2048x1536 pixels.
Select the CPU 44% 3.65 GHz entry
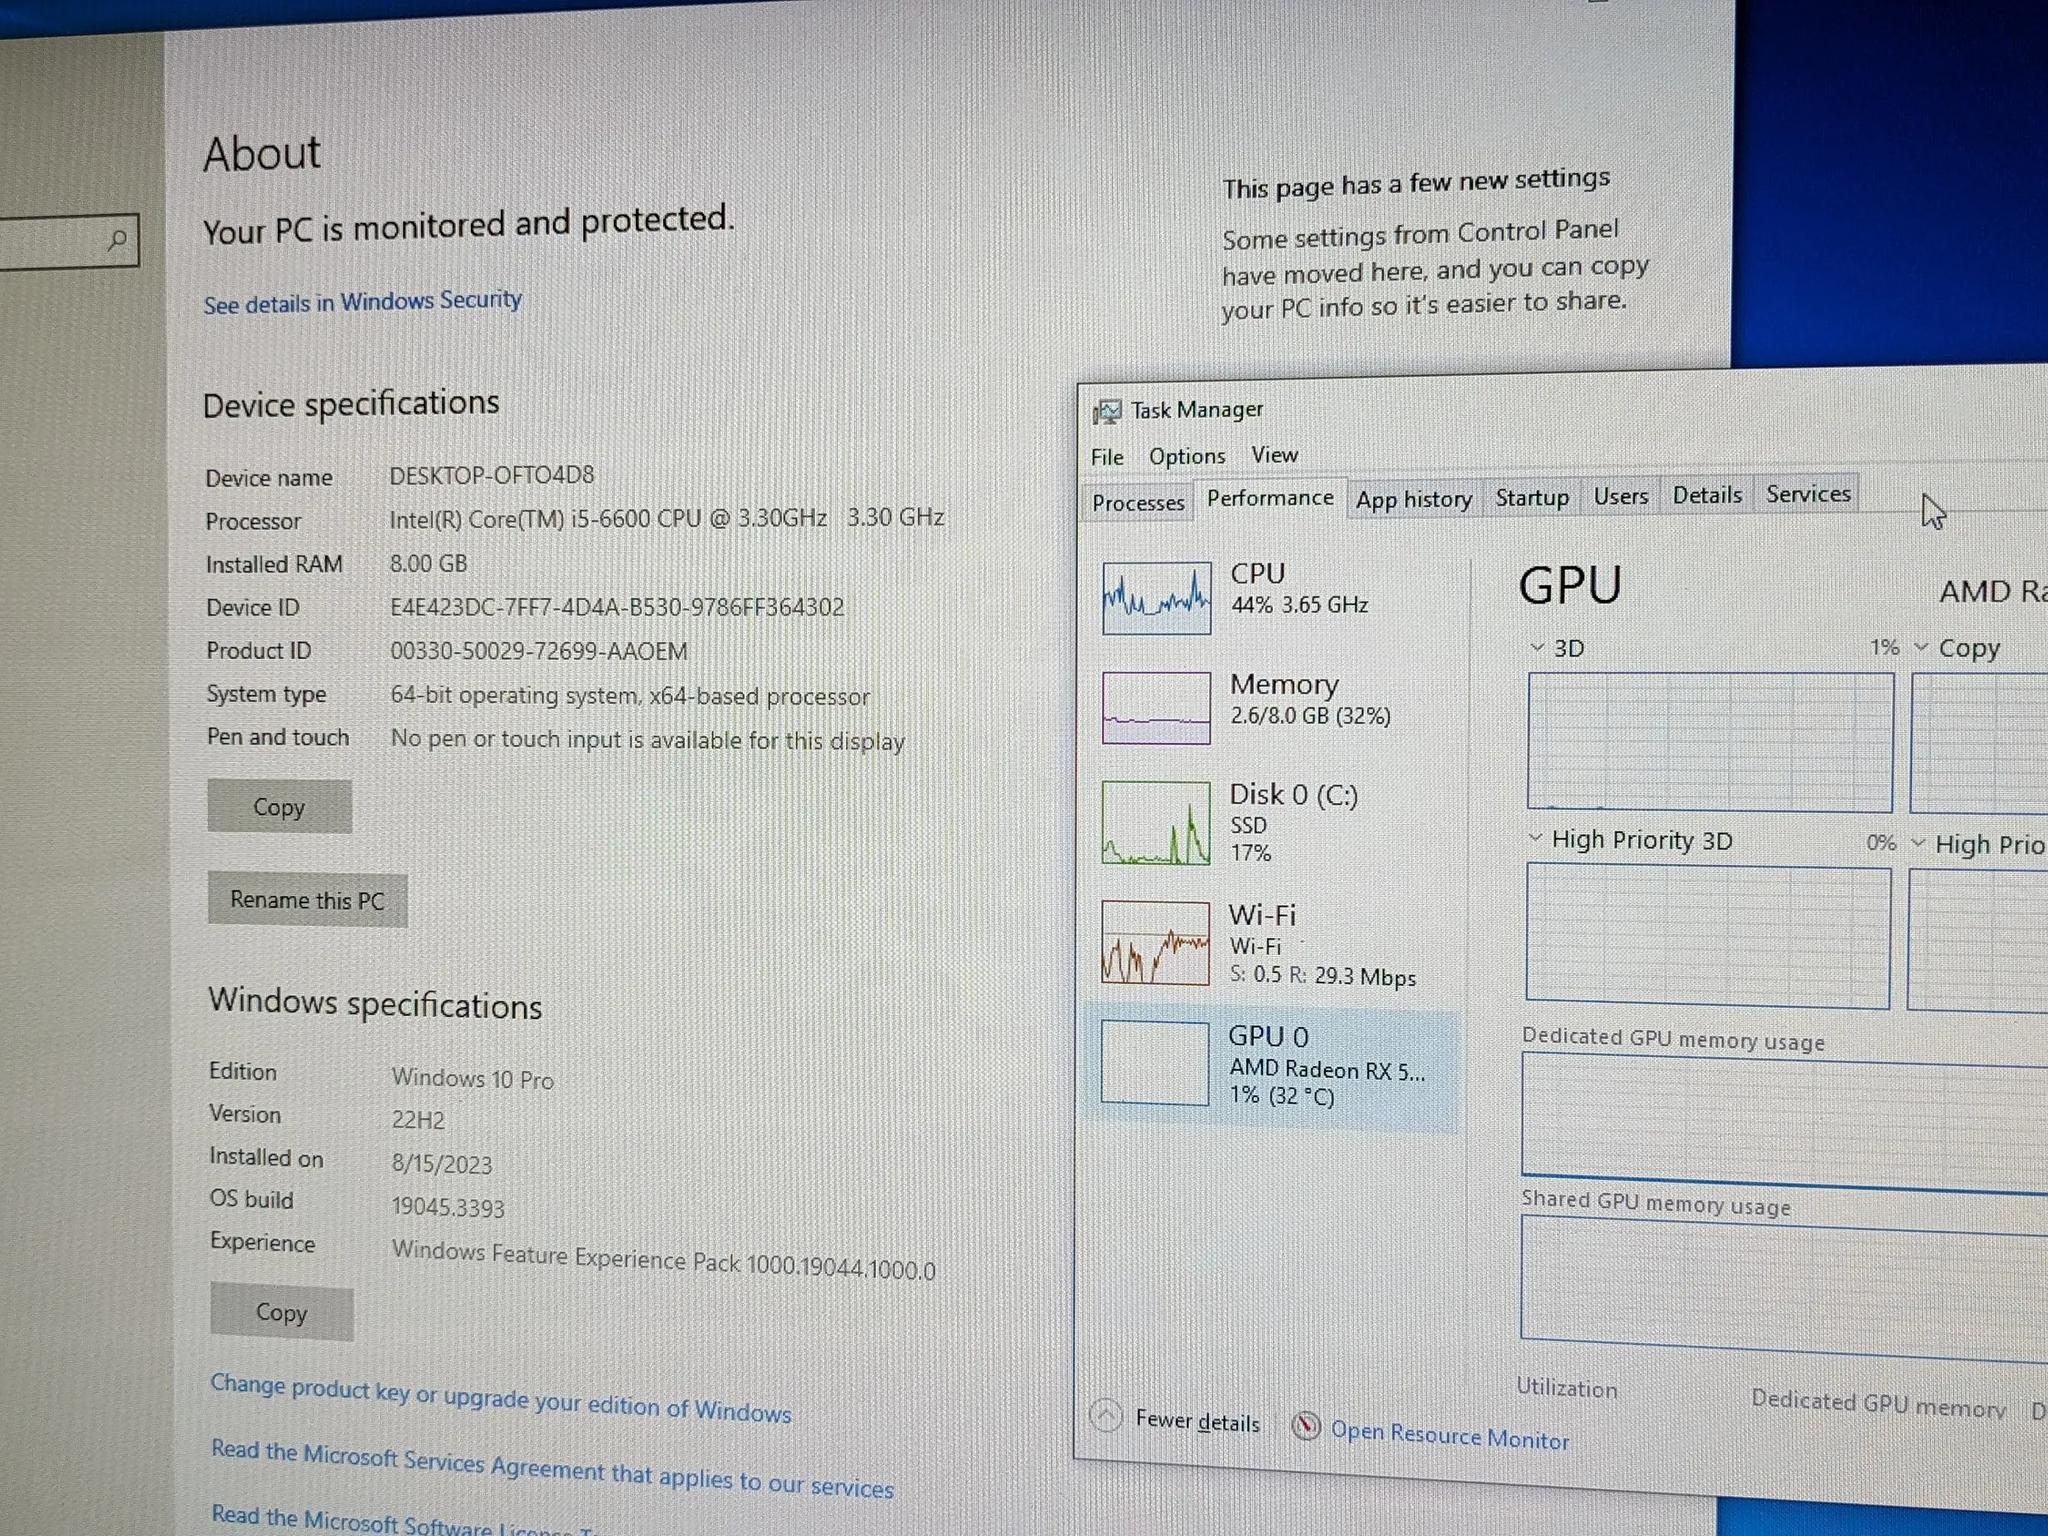(x=1270, y=597)
